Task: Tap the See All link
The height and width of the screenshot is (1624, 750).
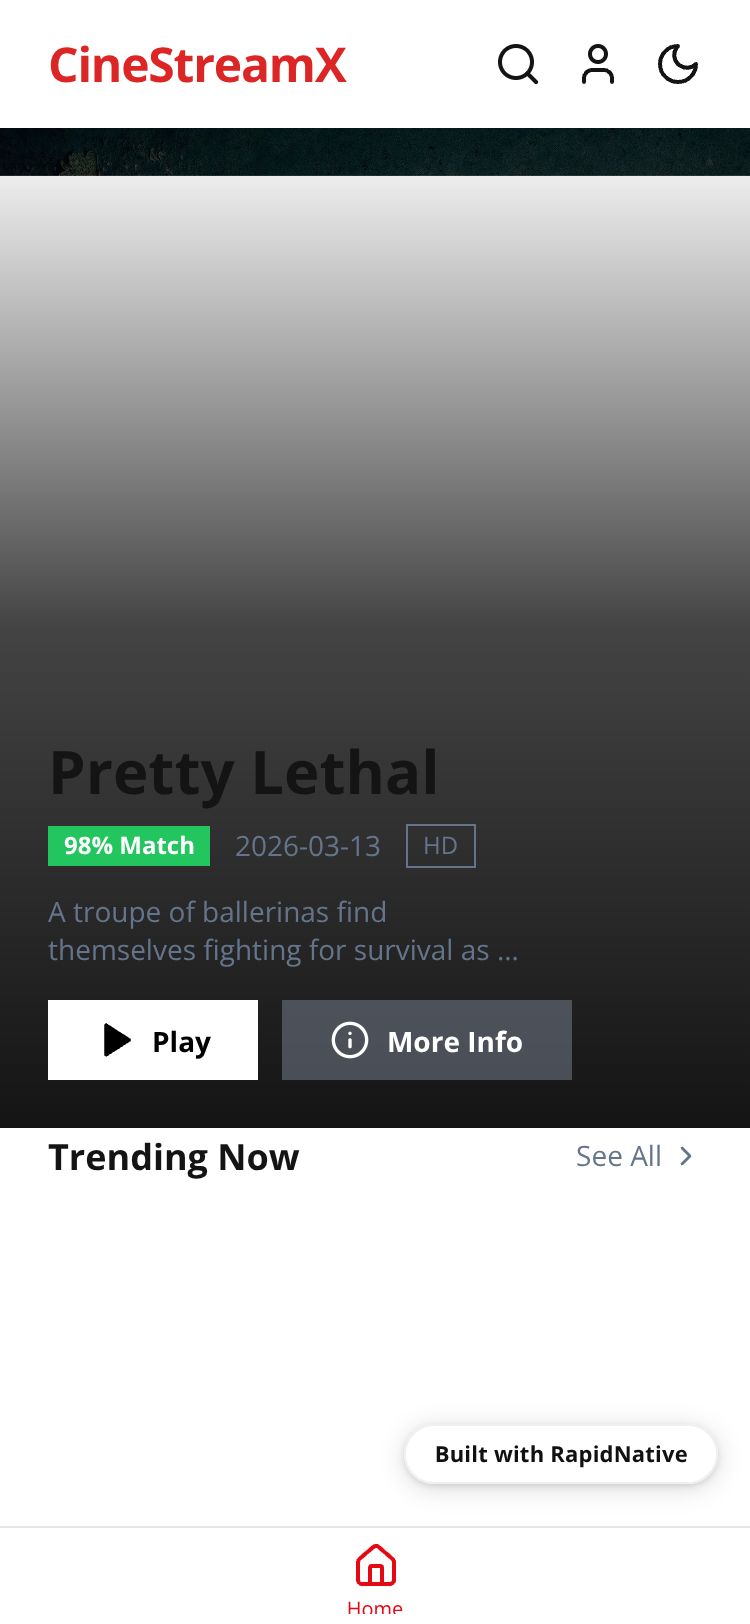Action: tap(619, 1156)
